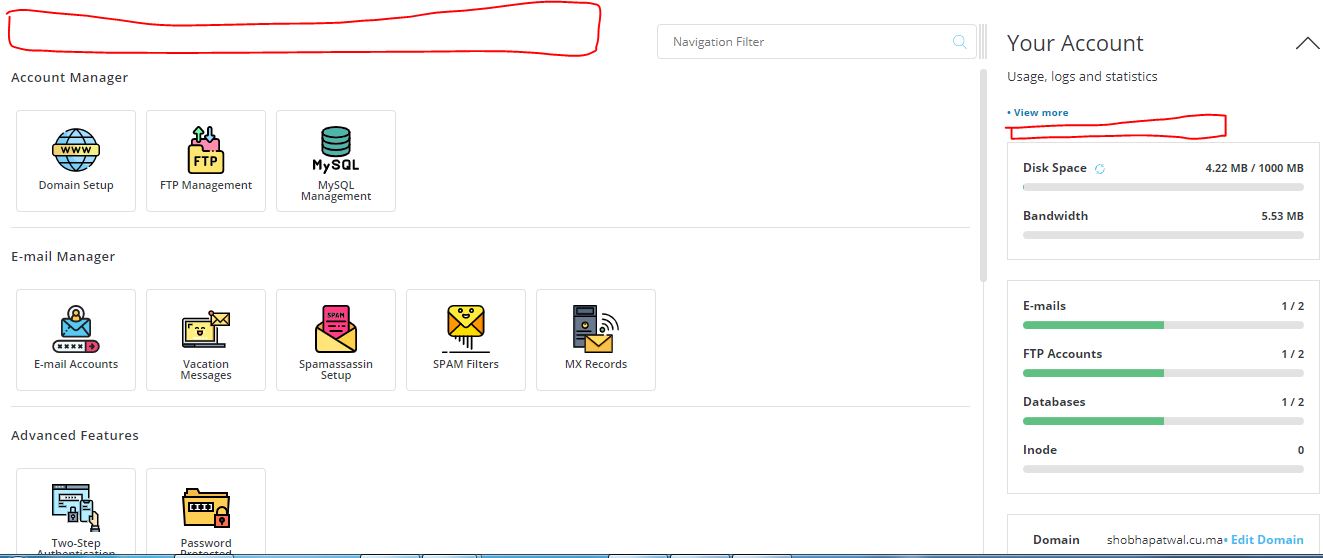1323x558 pixels.
Task: Focus the Navigation Filter field
Action: pyautogui.click(x=805, y=42)
